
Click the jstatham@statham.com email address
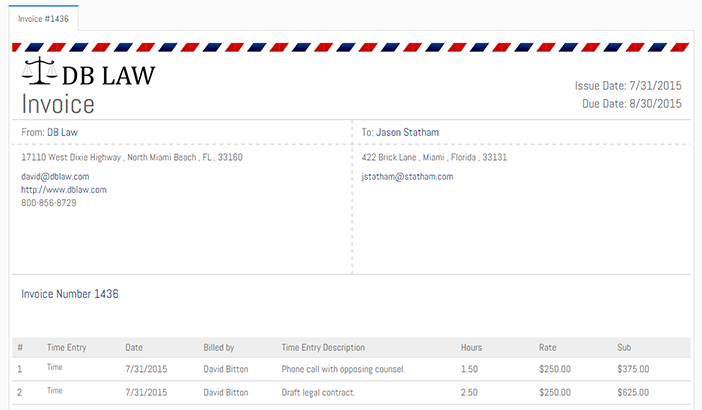[407, 176]
